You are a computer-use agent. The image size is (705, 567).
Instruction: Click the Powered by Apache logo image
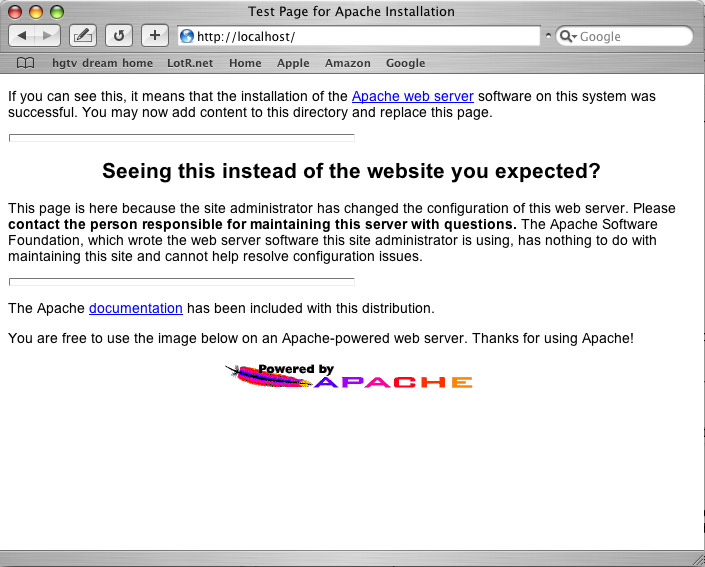[x=349, y=377]
